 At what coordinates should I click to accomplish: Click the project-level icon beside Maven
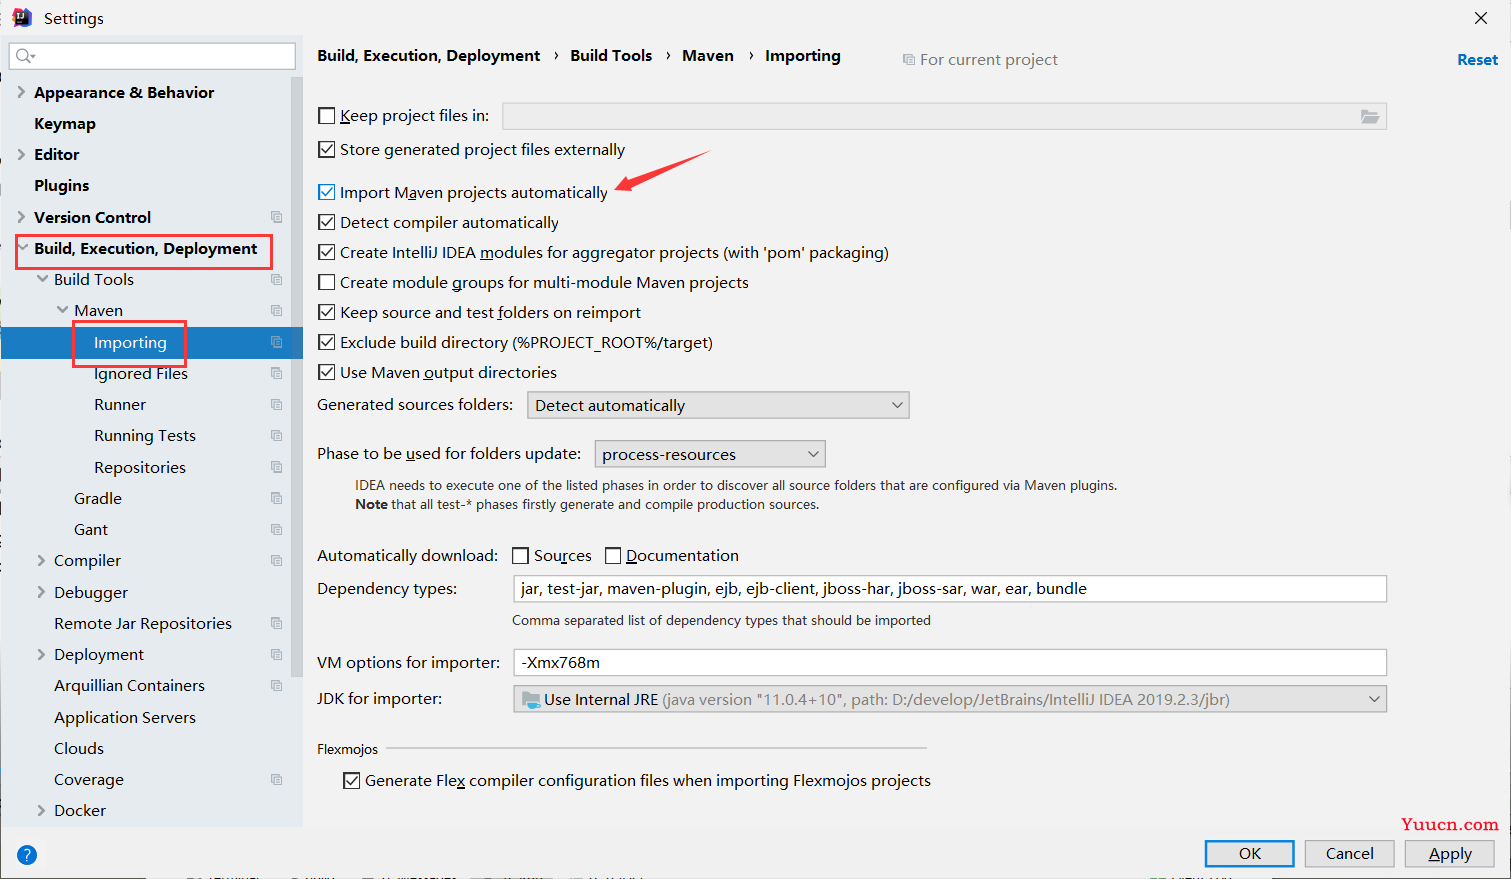pyautogui.click(x=276, y=311)
